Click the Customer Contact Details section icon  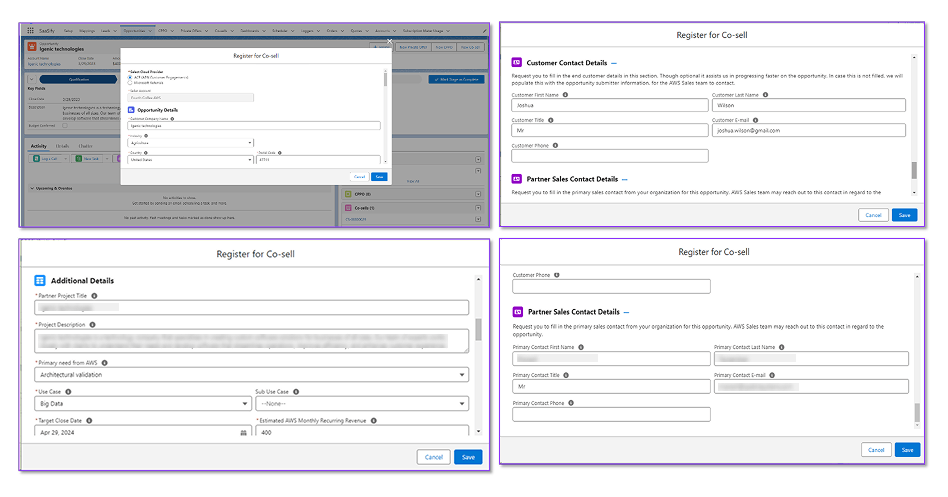pos(516,62)
